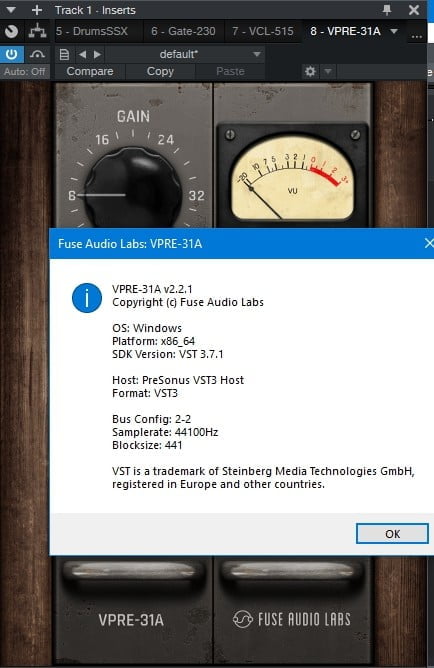
Task: Click the 'SDK Version: VST 3.7.1' line
Action: click(x=167, y=354)
